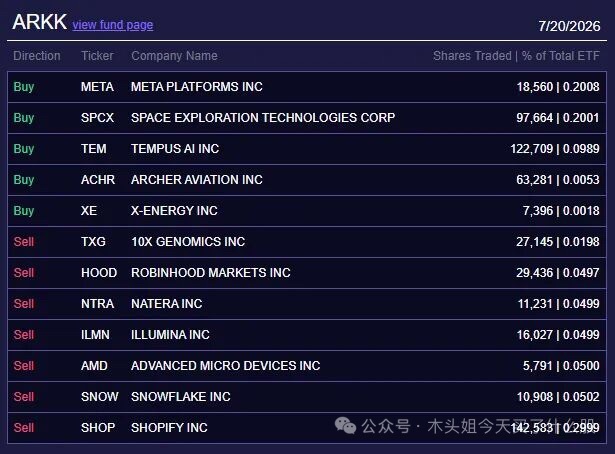
Task: Select the TEM ticker cell
Action: pyautogui.click(x=94, y=149)
